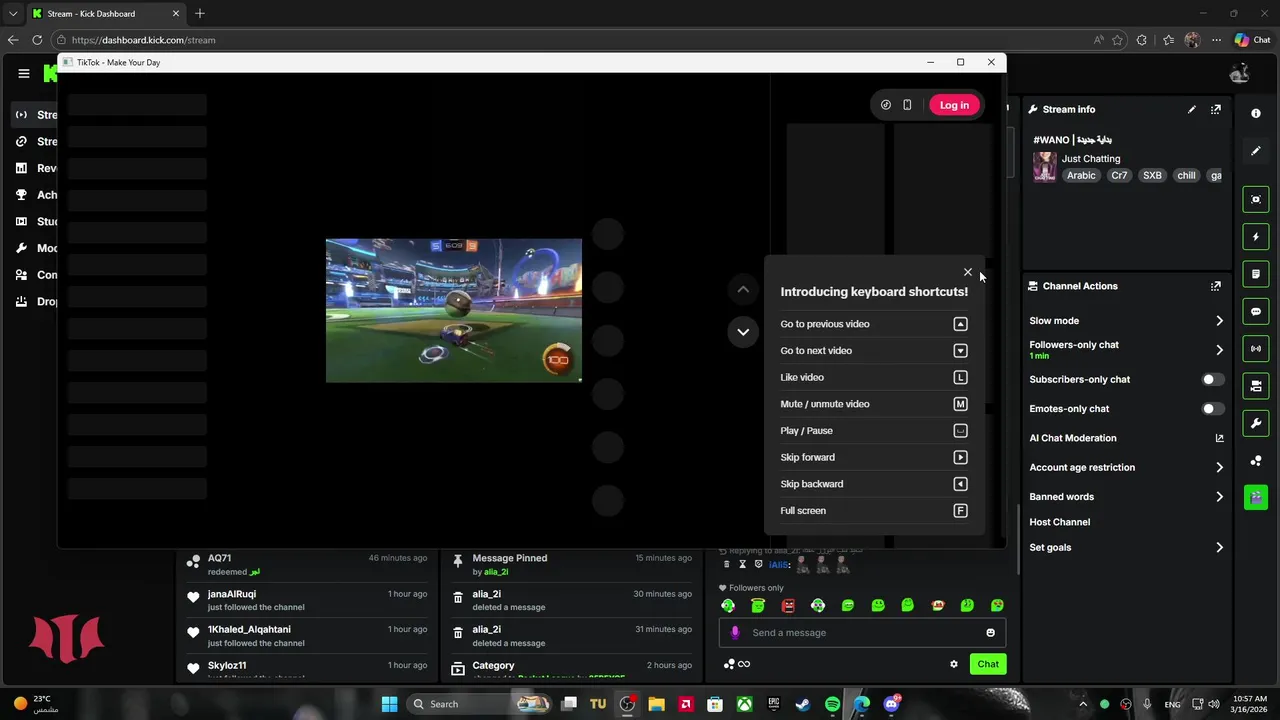Click the Rocket League TikTok video

pyautogui.click(x=454, y=310)
